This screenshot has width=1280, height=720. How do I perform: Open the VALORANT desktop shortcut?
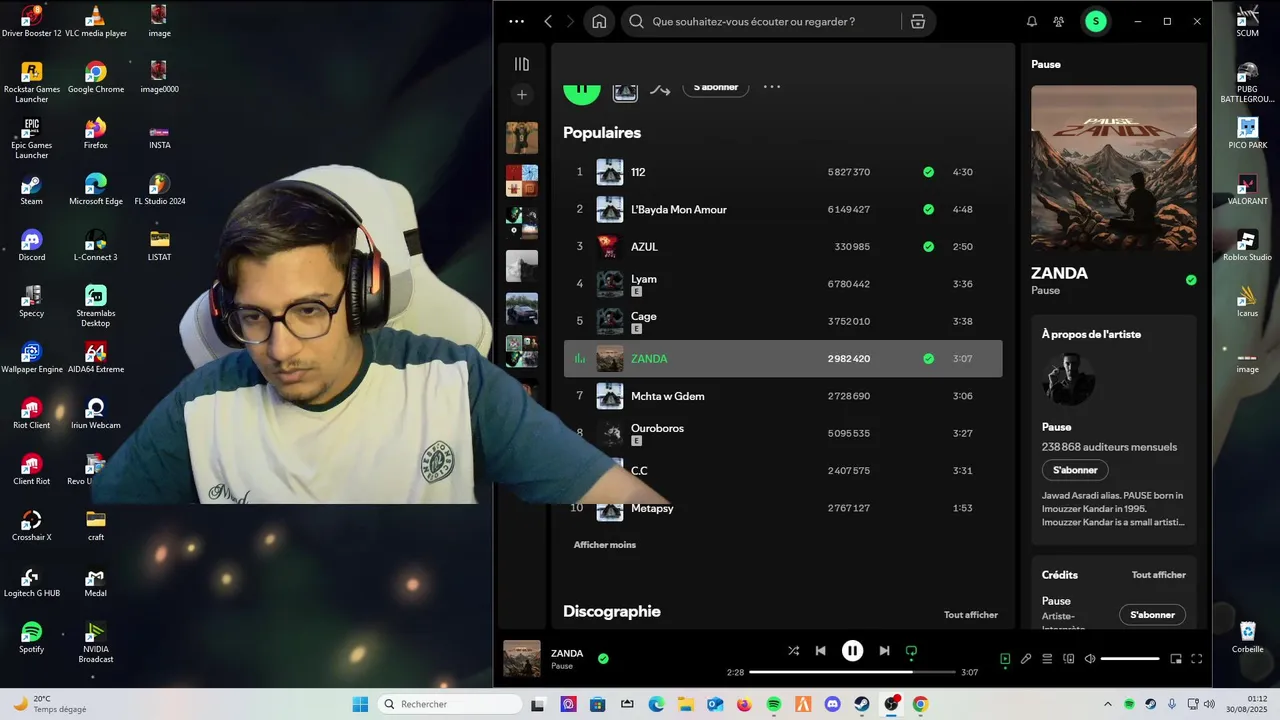1247,190
